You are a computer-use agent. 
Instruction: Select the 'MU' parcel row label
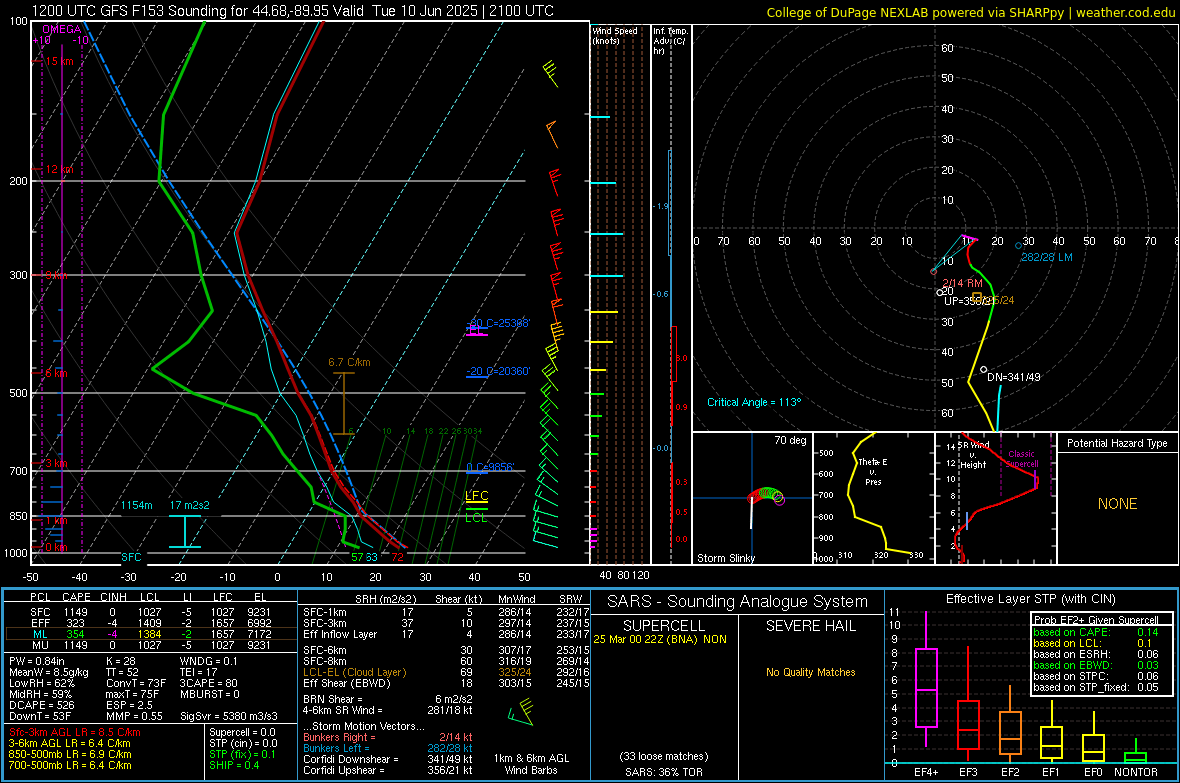pos(40,645)
